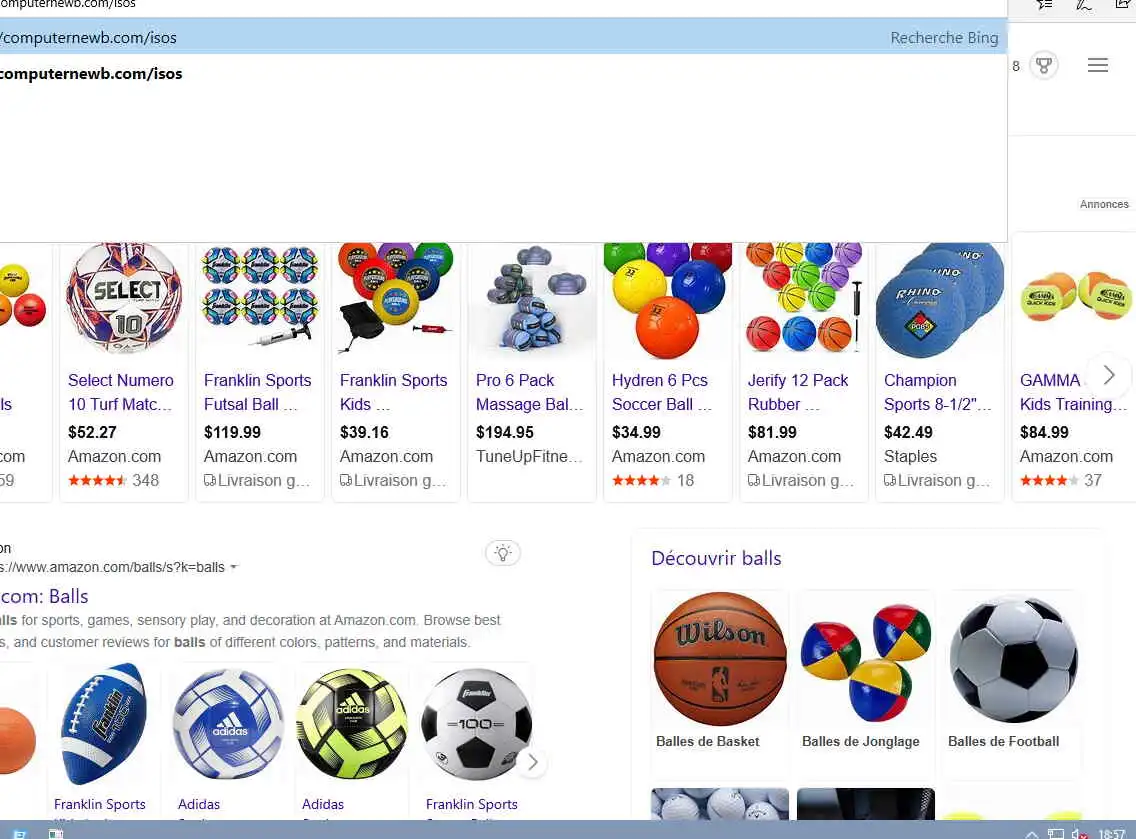Open the system tray volume icon
The image size is (1136, 839).
(x=1079, y=834)
